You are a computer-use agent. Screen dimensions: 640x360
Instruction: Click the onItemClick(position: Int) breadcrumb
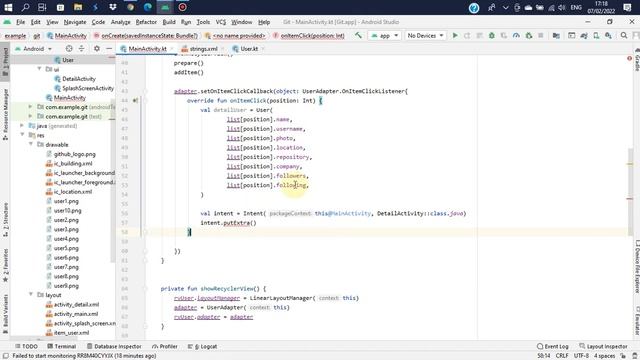[309, 36]
